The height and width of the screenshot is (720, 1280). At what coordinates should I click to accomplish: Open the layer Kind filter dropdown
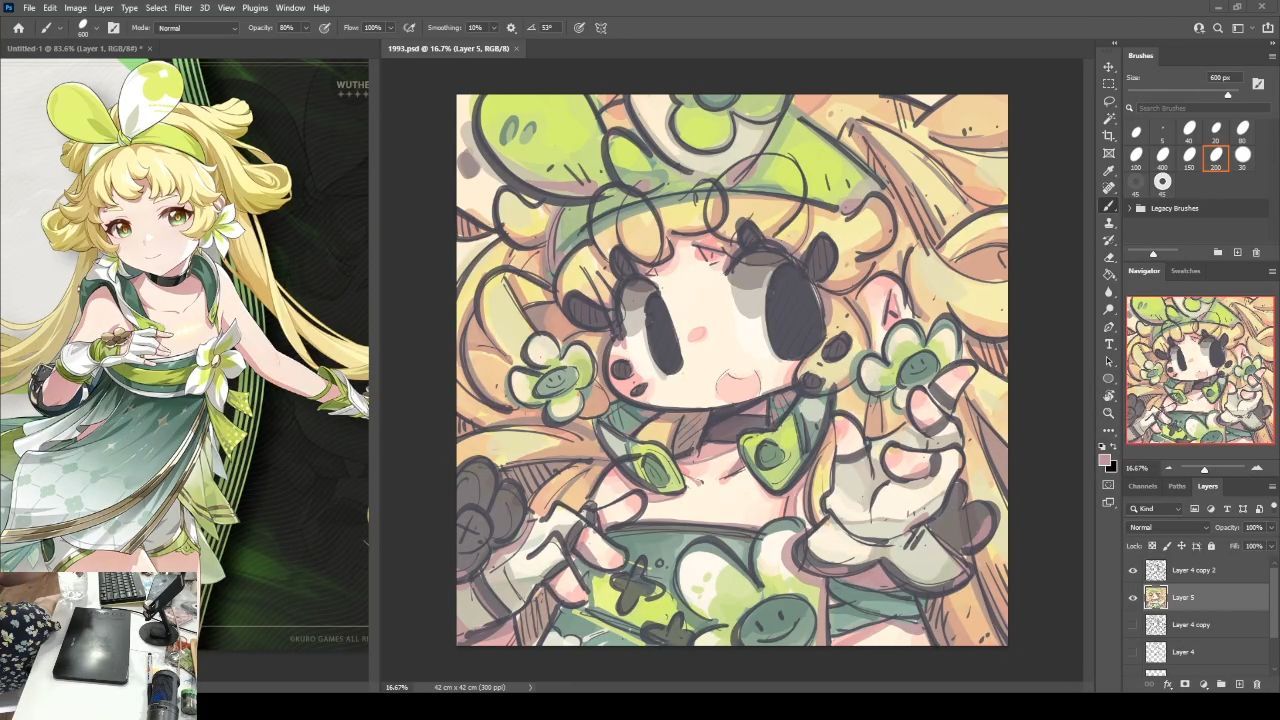tap(1156, 509)
